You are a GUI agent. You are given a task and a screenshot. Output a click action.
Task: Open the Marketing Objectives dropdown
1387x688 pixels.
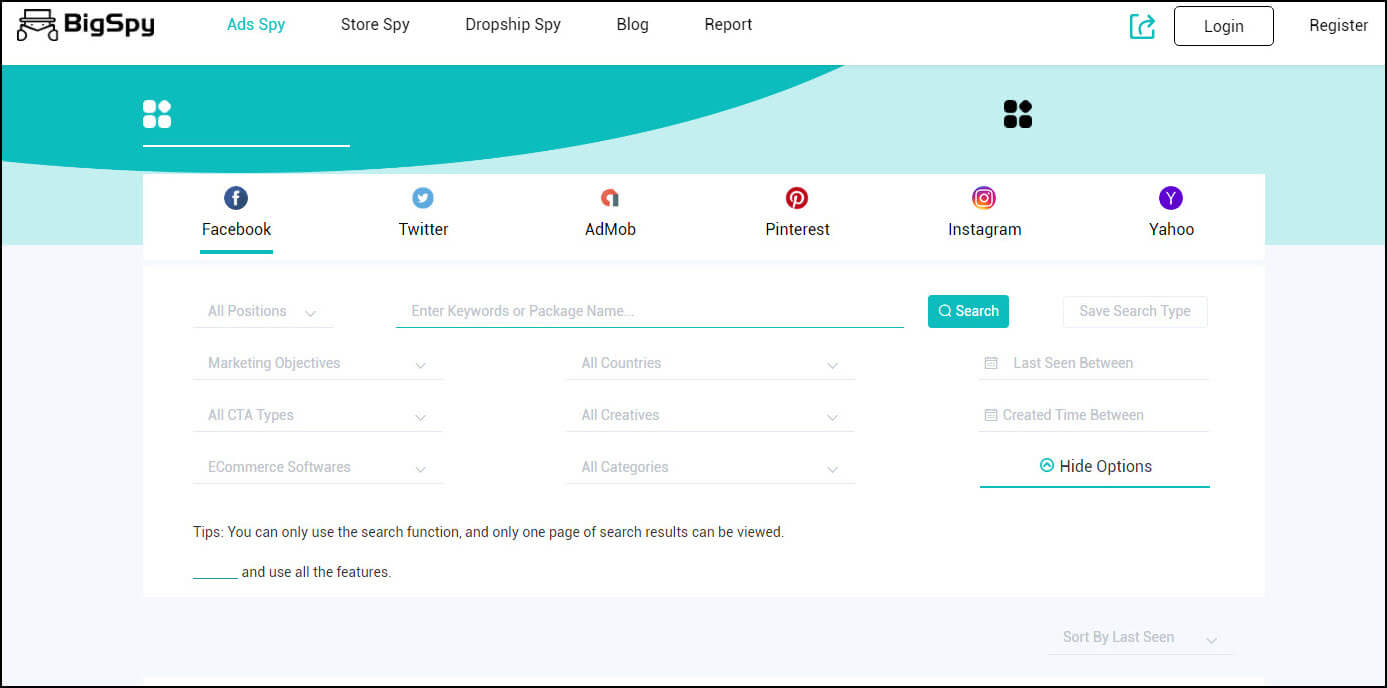tap(318, 364)
